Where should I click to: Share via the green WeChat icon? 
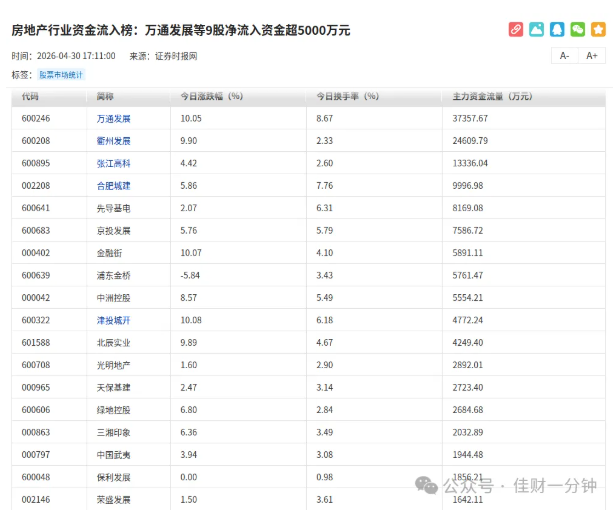(x=577, y=30)
